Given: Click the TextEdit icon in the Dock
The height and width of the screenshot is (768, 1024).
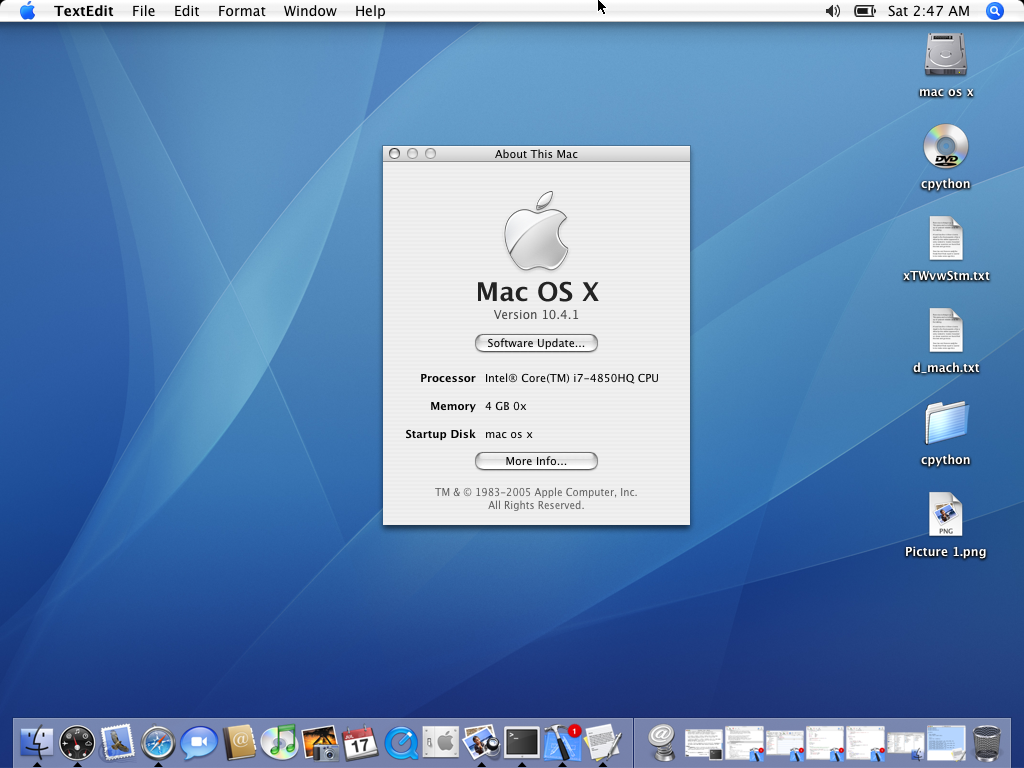Looking at the screenshot, I should coord(603,743).
